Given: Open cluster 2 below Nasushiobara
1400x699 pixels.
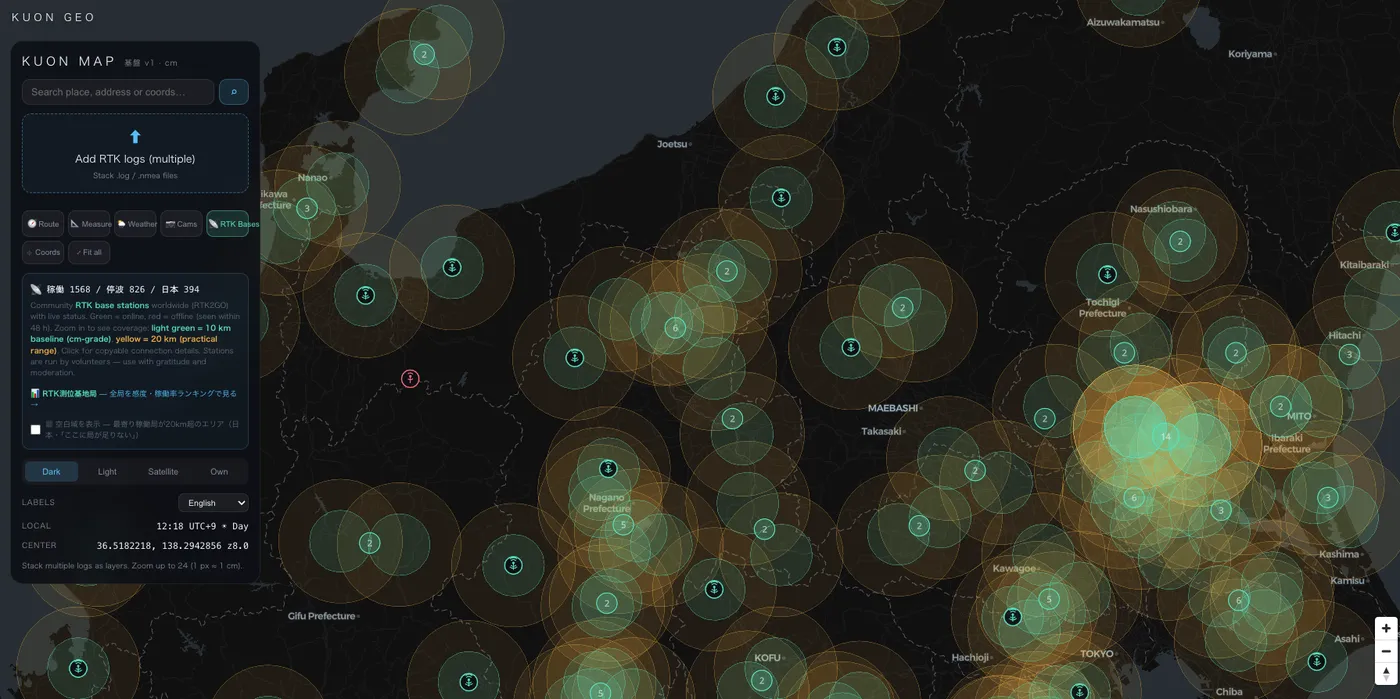Looking at the screenshot, I should 1180,241.
